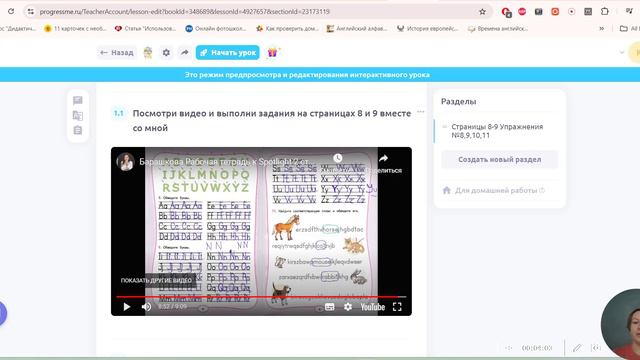640x360 pixels.
Task: Click the purple round widget at the left edge
Action: tap(2, 313)
